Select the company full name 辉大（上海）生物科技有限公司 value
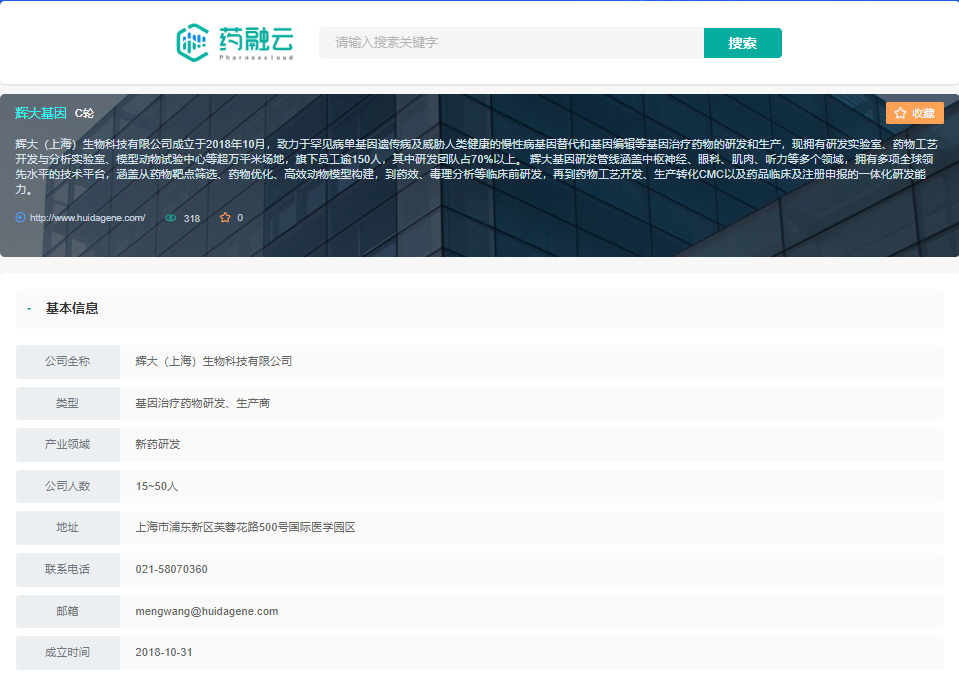The width and height of the screenshot is (959, 682). (213, 361)
